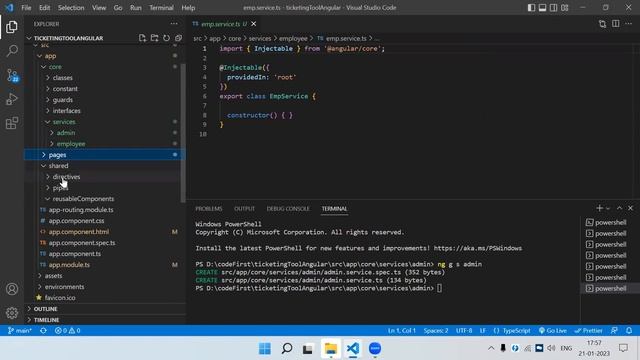The width and height of the screenshot is (640, 360).
Task: Toggle secondary side bar layout icon
Action: point(553,8)
